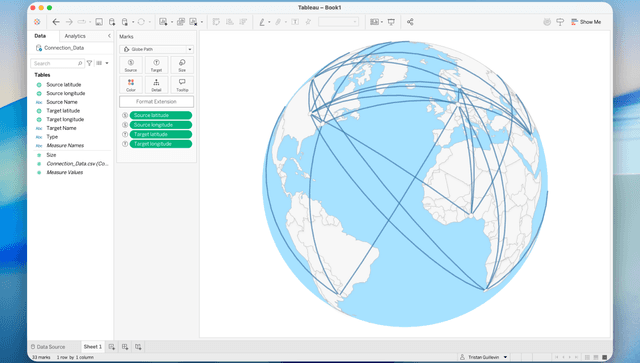Click the Tableau logo icon in toolbar
The image size is (640, 363).
pos(37,22)
